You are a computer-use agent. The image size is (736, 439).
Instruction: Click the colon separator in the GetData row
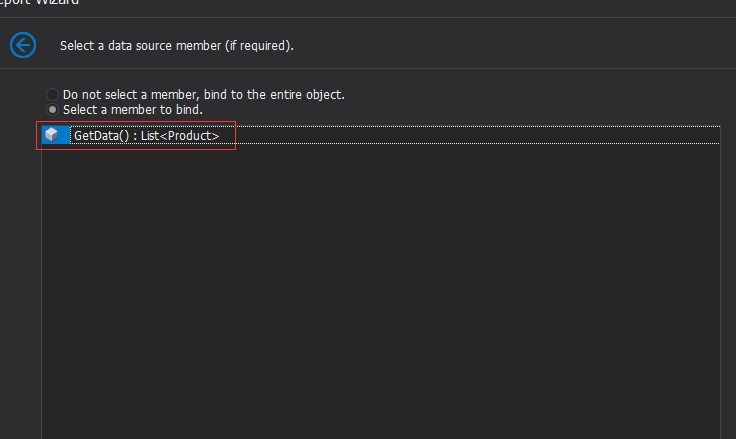(x=135, y=135)
